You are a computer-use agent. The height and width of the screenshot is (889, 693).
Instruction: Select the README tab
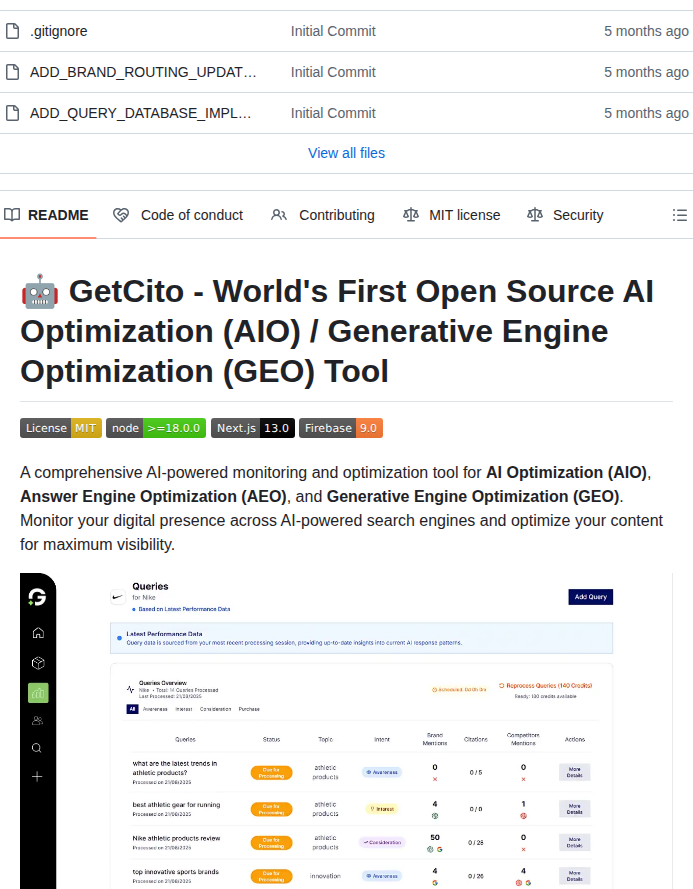click(47, 215)
